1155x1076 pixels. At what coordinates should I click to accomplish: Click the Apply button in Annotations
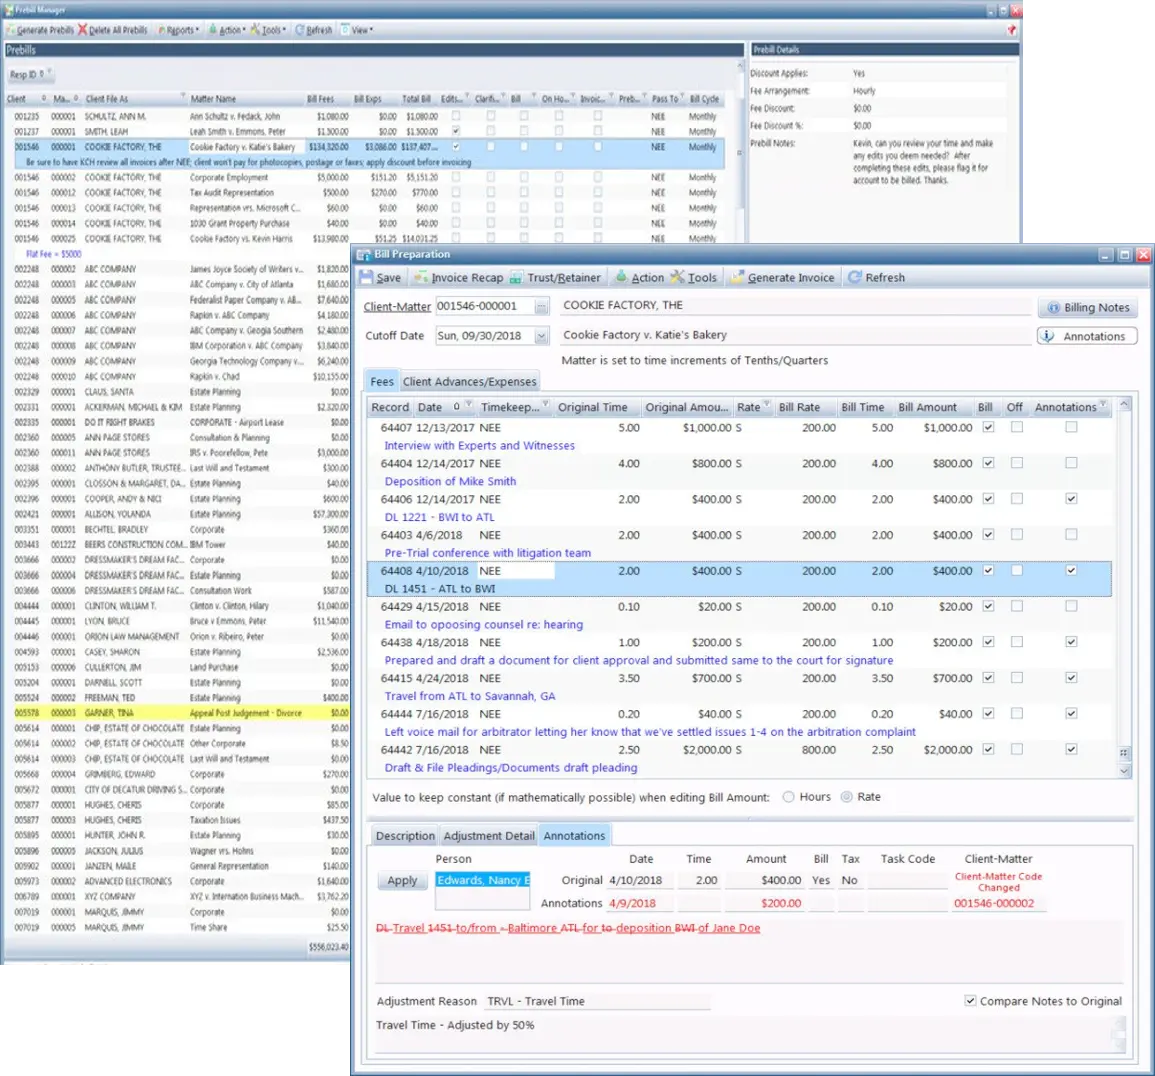[x=402, y=880]
